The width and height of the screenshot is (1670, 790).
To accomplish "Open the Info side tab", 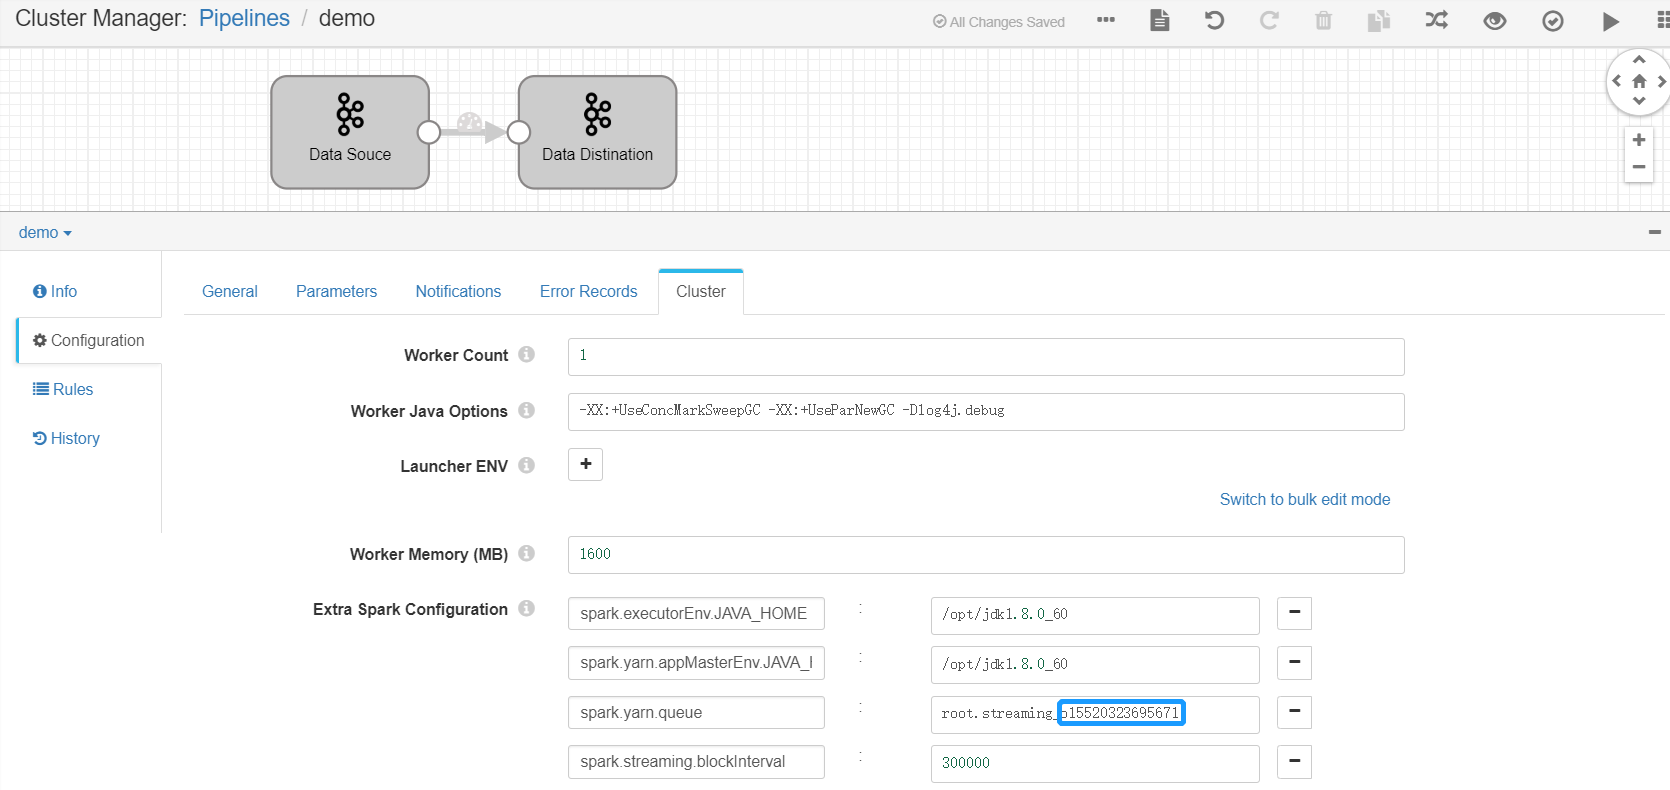I will 55,291.
